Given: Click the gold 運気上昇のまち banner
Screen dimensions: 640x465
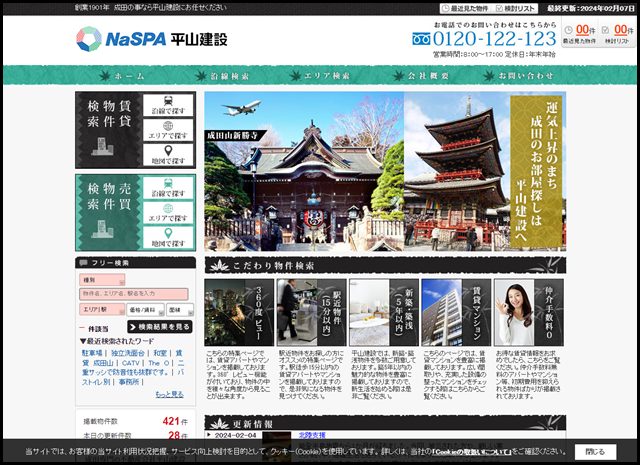Looking at the screenshot, I should tap(536, 172).
